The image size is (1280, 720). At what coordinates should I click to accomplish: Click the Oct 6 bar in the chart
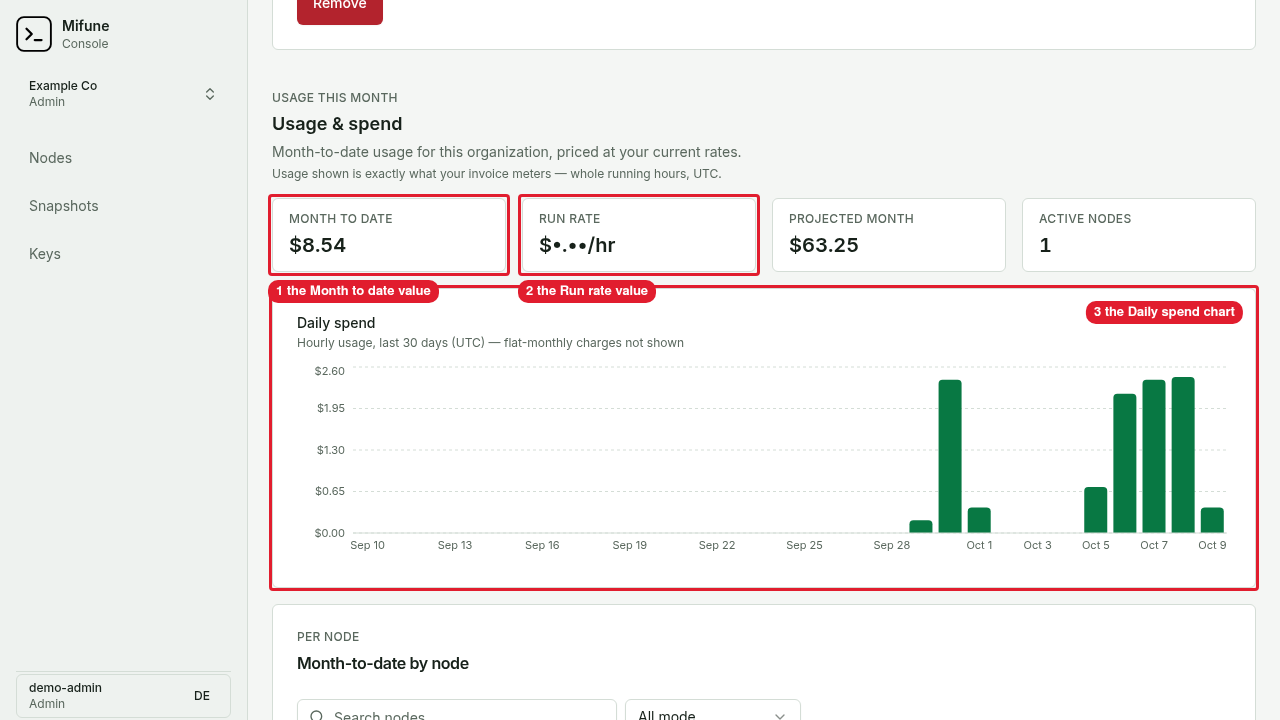tap(1125, 463)
